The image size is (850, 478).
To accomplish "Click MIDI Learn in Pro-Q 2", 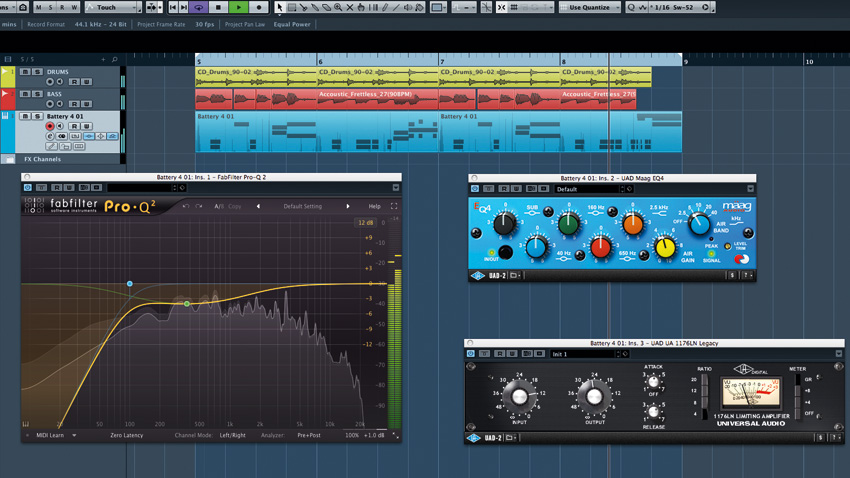I will (x=50, y=435).
